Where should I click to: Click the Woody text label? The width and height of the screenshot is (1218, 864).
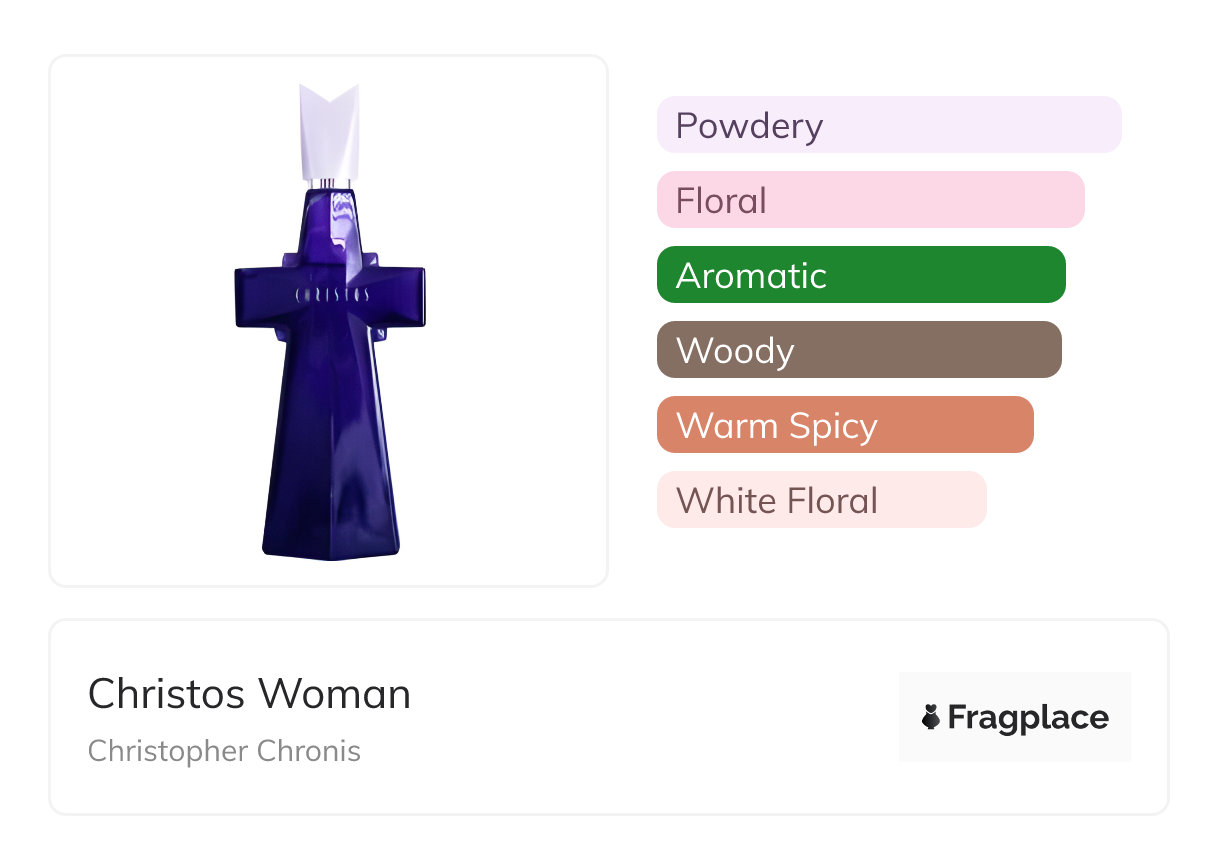735,351
